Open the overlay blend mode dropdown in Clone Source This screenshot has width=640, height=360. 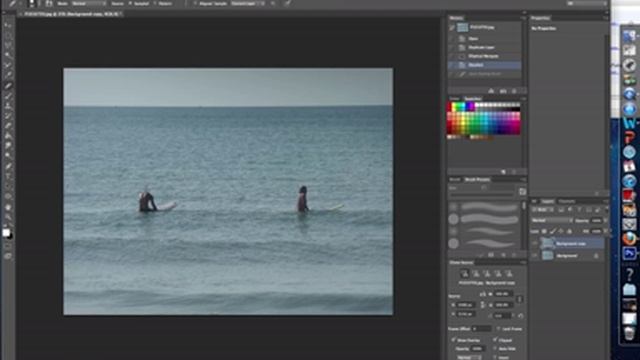pos(469,357)
